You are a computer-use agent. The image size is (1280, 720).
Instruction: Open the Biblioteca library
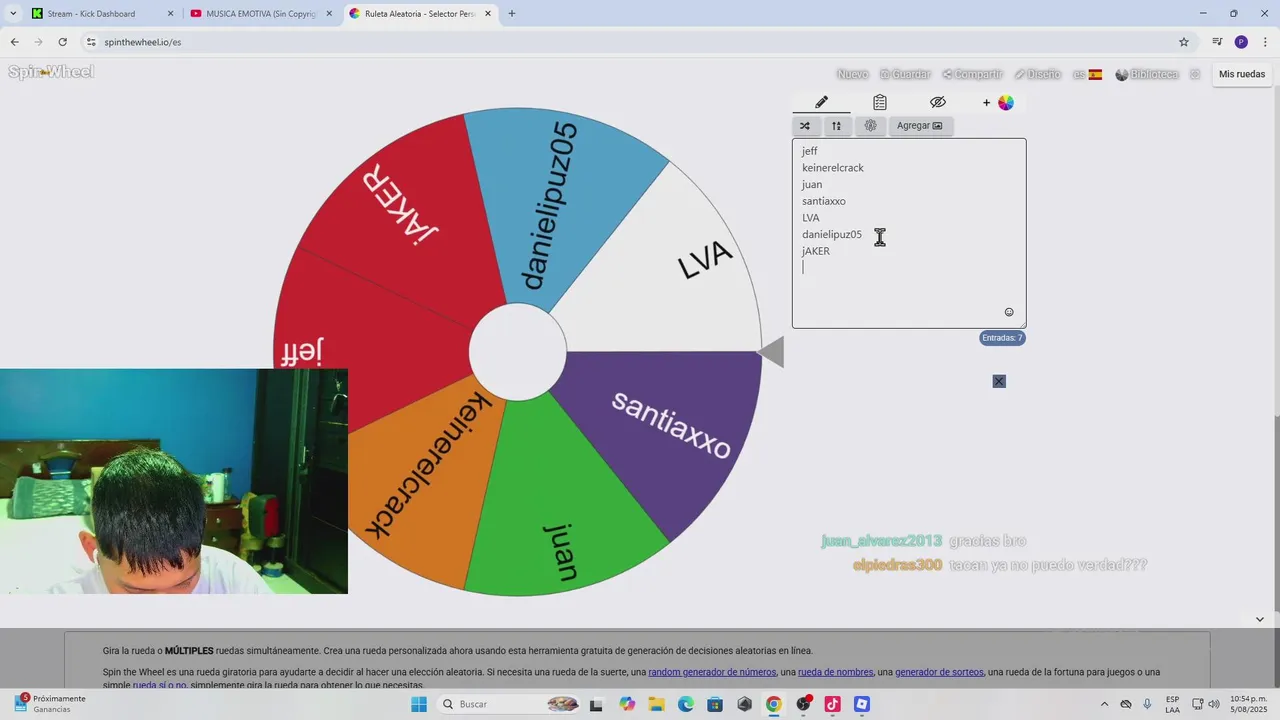coord(1147,74)
